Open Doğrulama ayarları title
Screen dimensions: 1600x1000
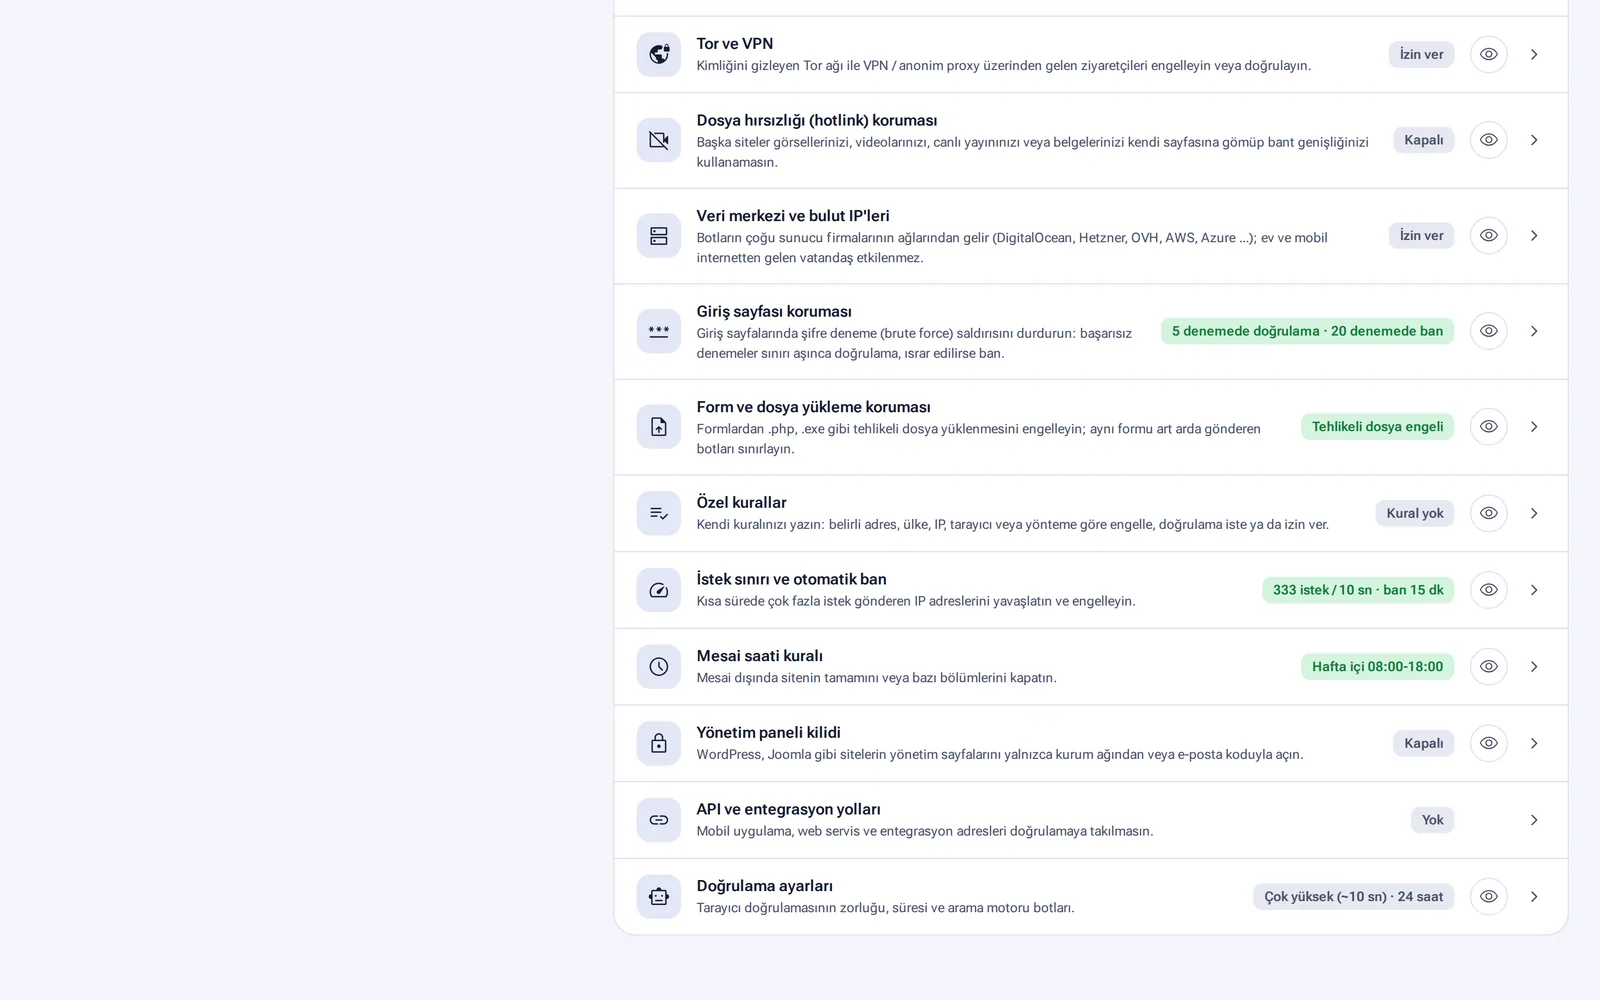click(x=764, y=886)
